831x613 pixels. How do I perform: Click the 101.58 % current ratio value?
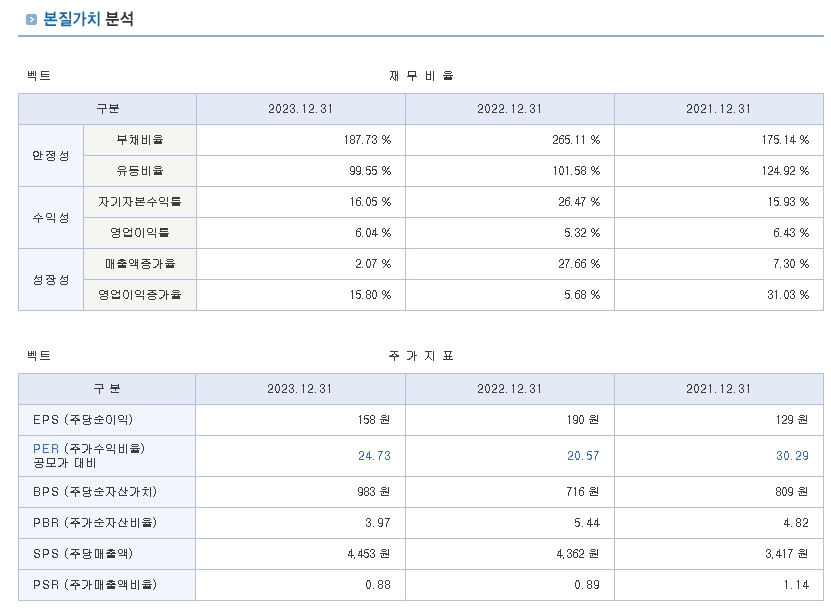point(576,171)
